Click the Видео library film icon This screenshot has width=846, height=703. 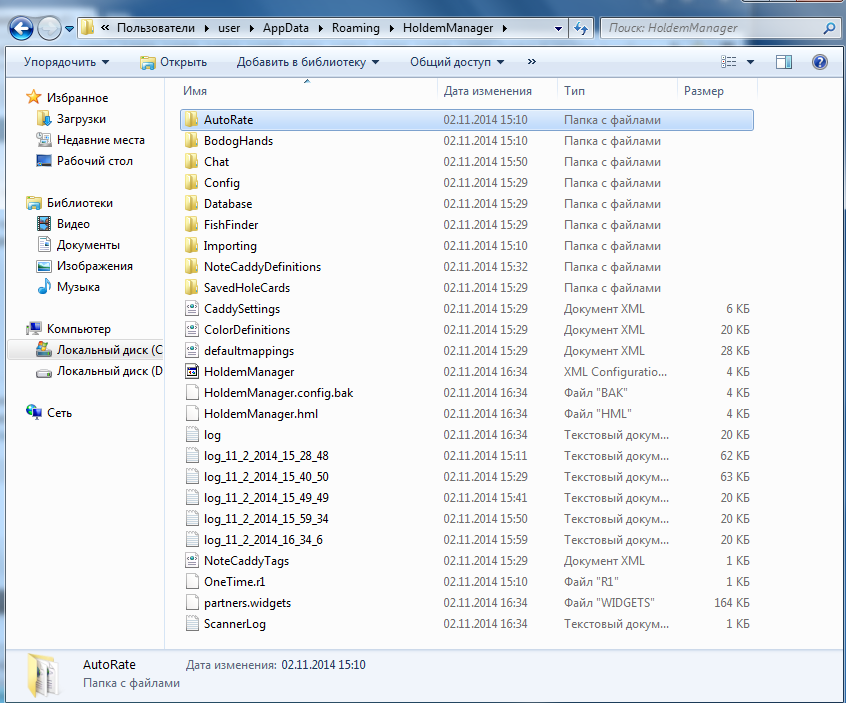point(44,224)
